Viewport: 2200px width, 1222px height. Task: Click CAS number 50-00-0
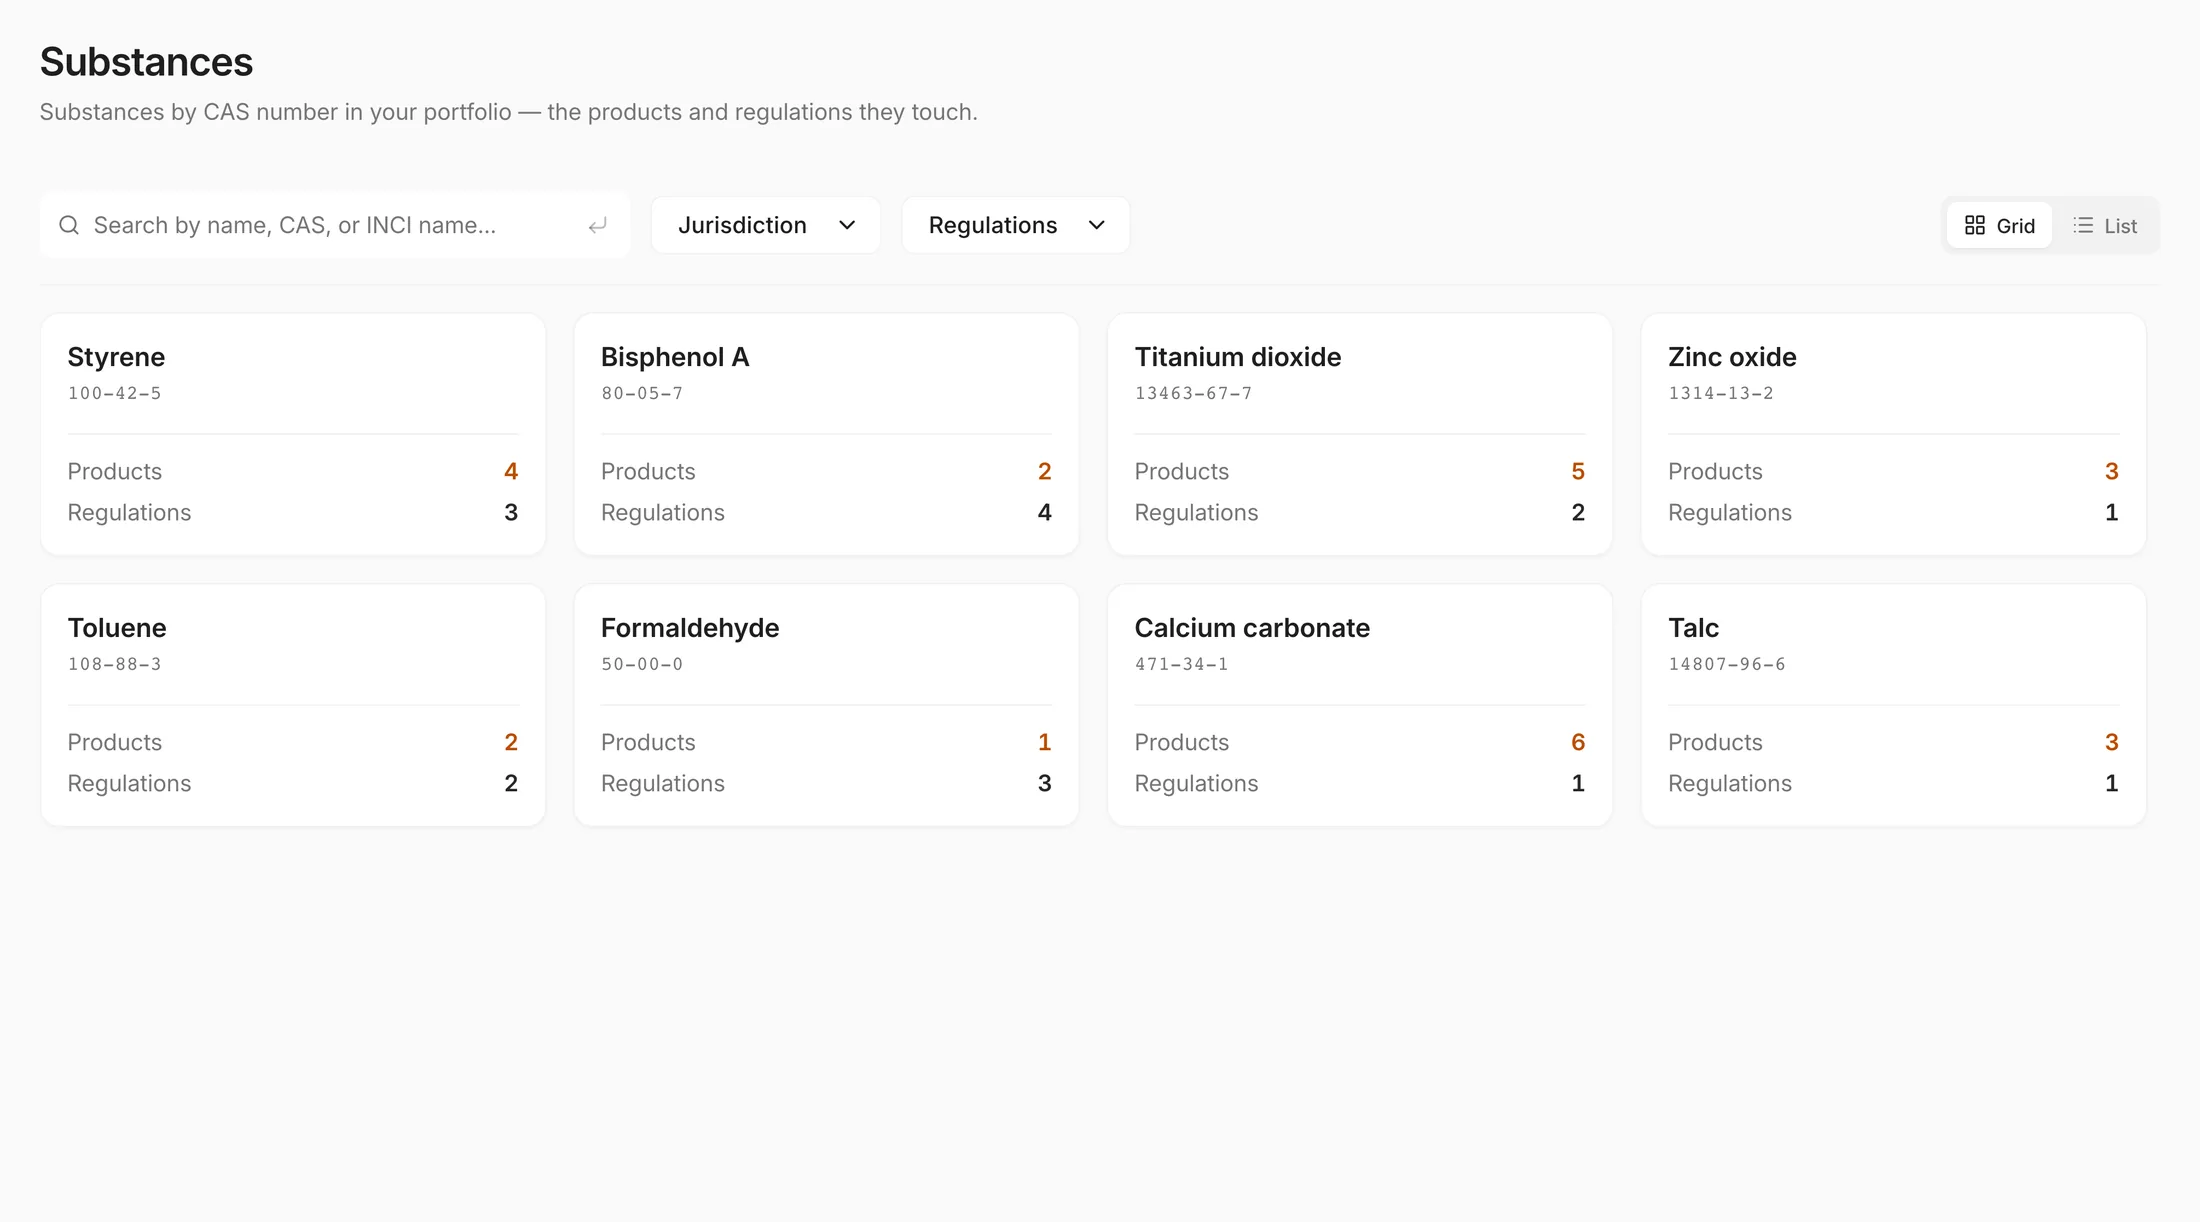[642, 664]
